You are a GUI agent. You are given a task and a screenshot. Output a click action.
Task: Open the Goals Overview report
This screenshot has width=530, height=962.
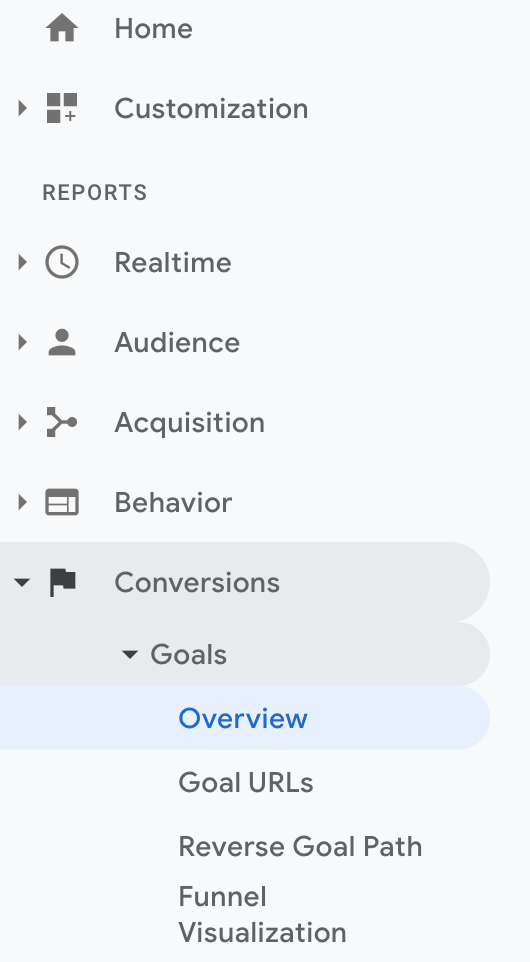point(243,718)
